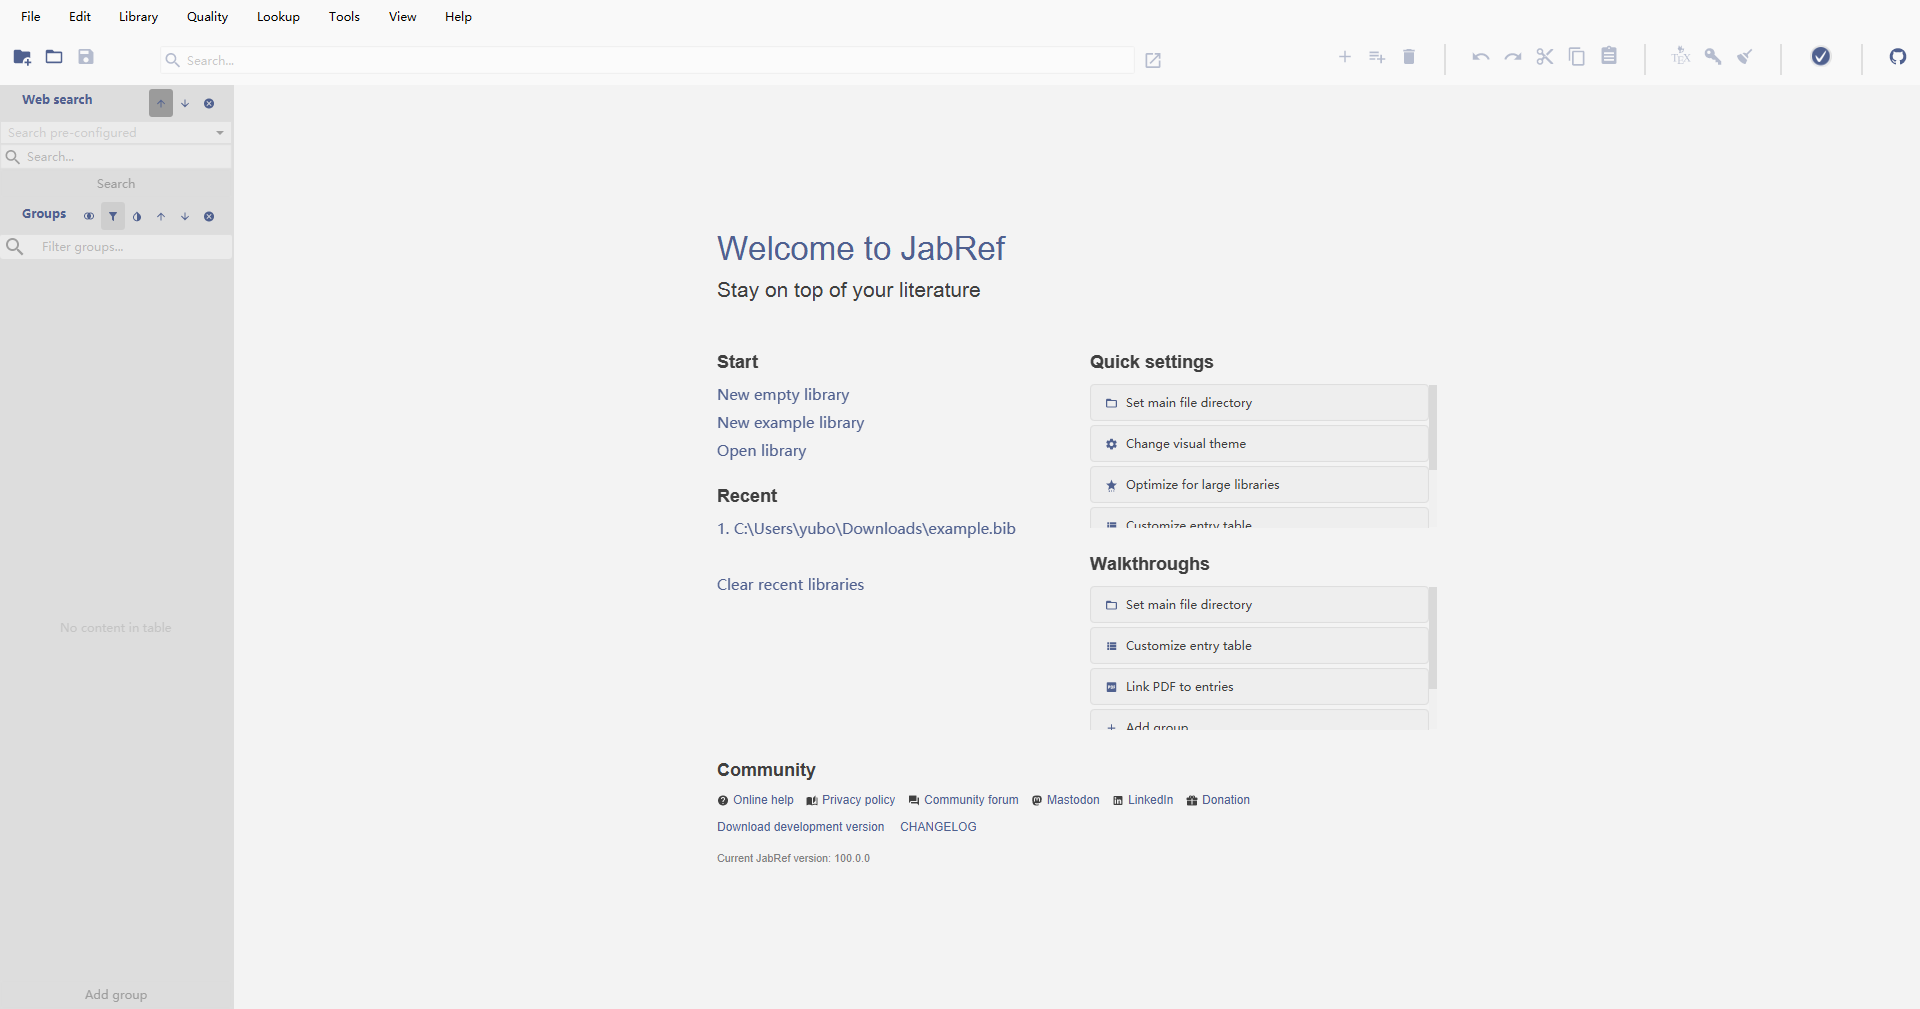Click Set main file directory in Quick settings

tap(1259, 403)
